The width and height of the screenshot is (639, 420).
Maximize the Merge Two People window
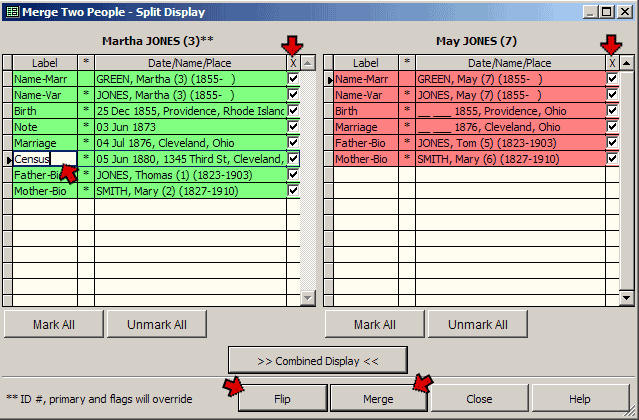(x=607, y=12)
